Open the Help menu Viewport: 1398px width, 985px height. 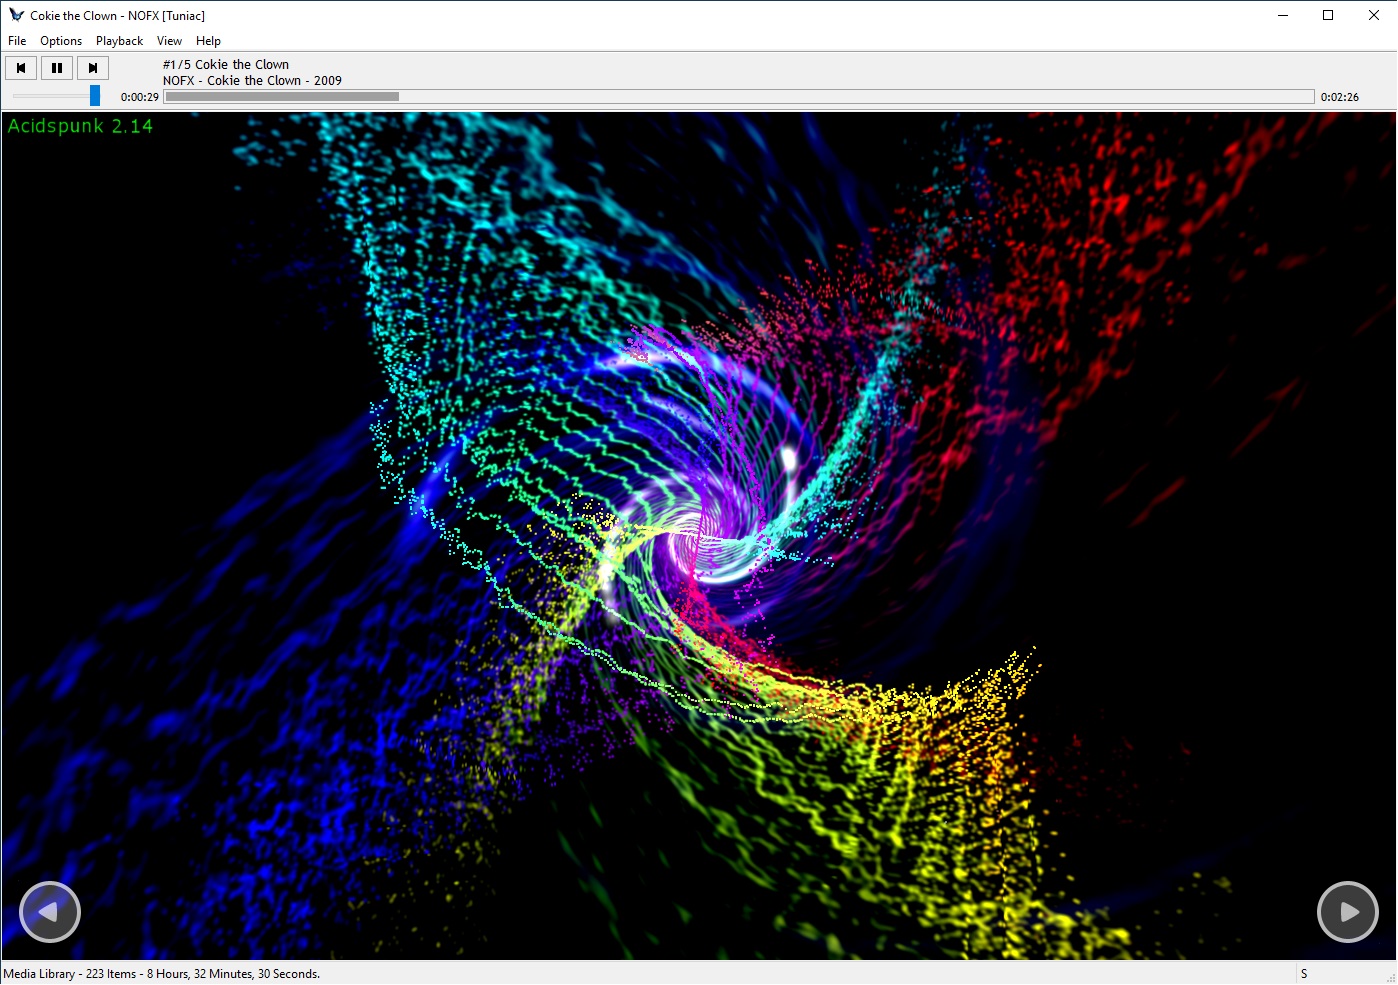[x=208, y=41]
